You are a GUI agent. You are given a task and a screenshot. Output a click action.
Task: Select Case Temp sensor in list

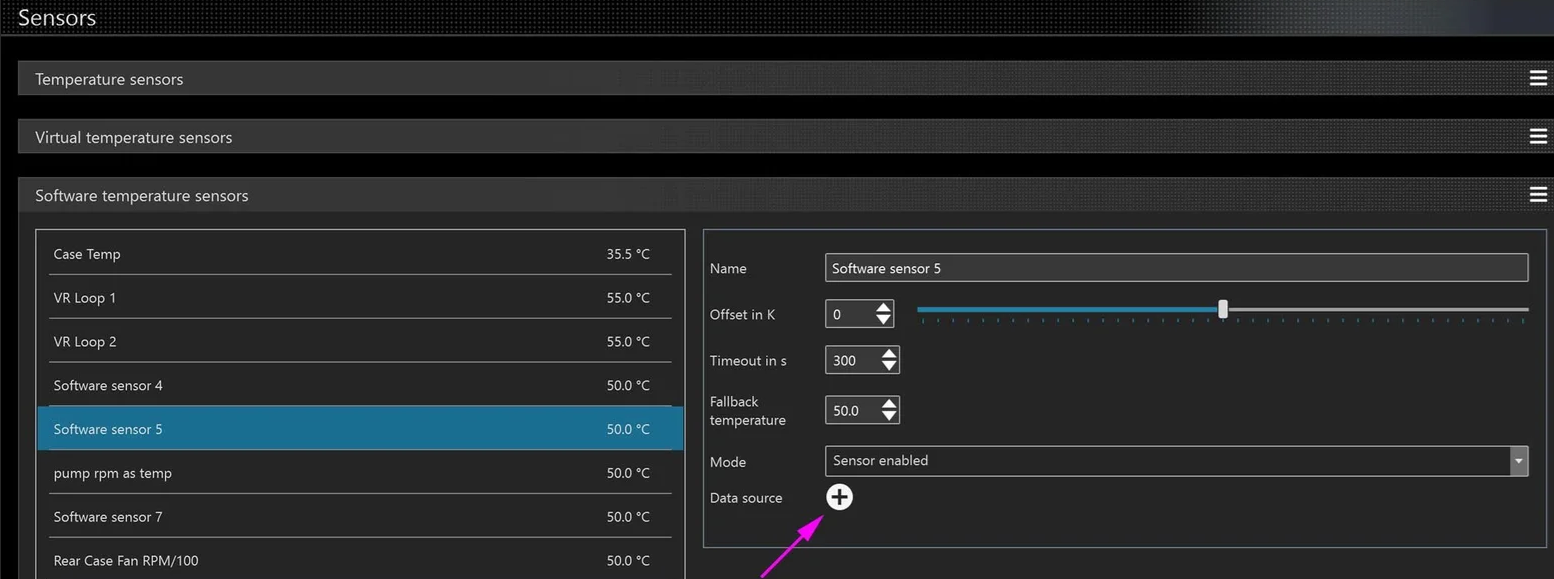[360, 254]
